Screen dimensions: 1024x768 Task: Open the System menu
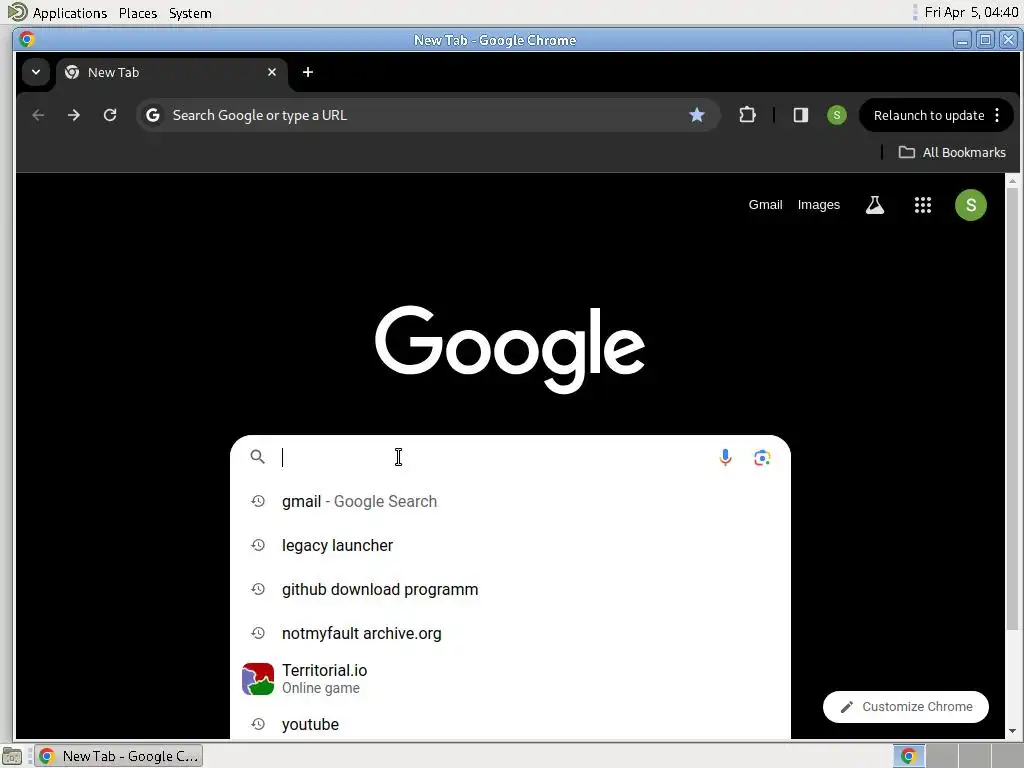[190, 13]
